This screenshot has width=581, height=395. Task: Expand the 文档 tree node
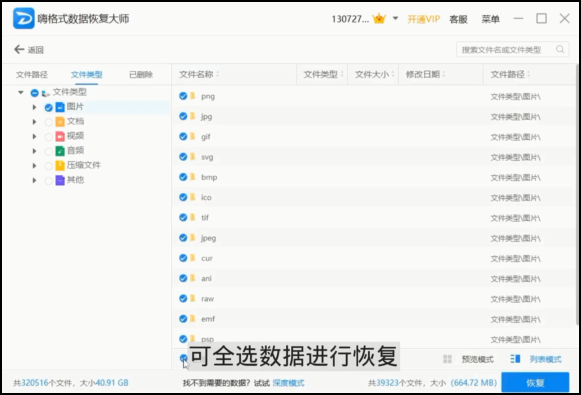34,122
